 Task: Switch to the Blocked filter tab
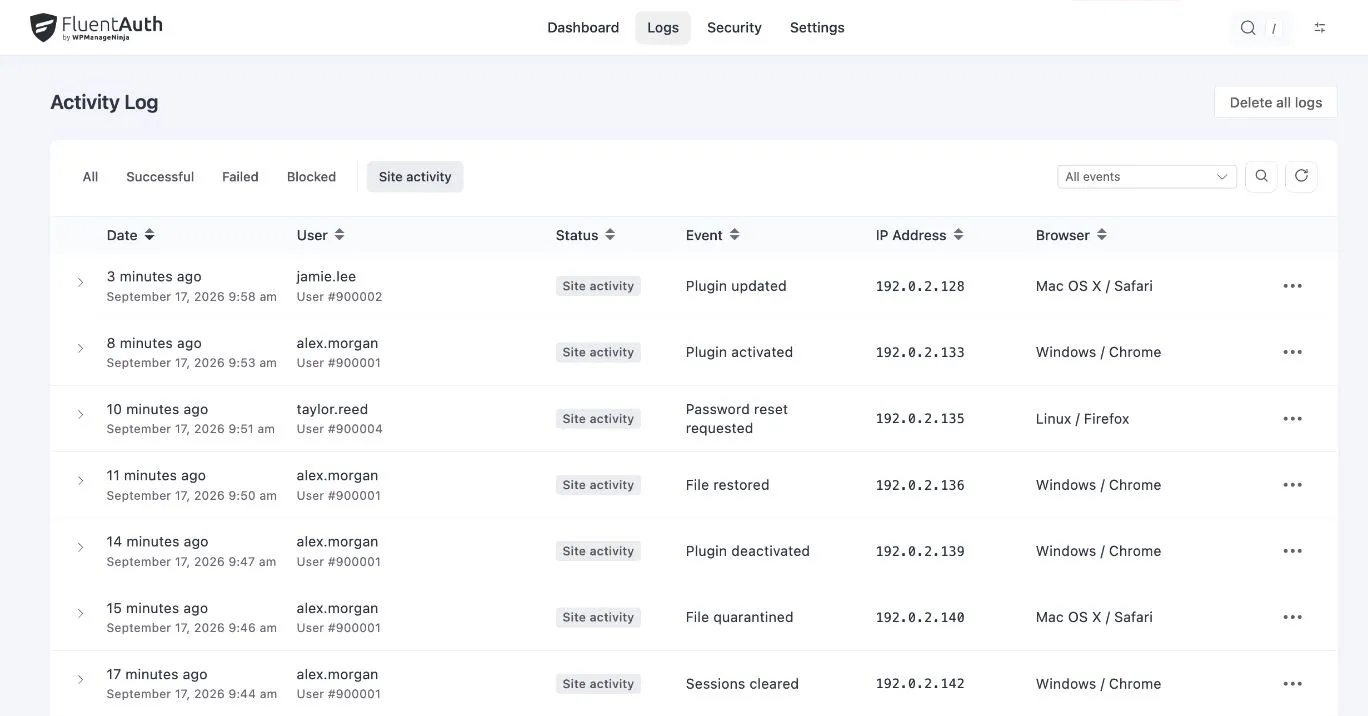311,177
